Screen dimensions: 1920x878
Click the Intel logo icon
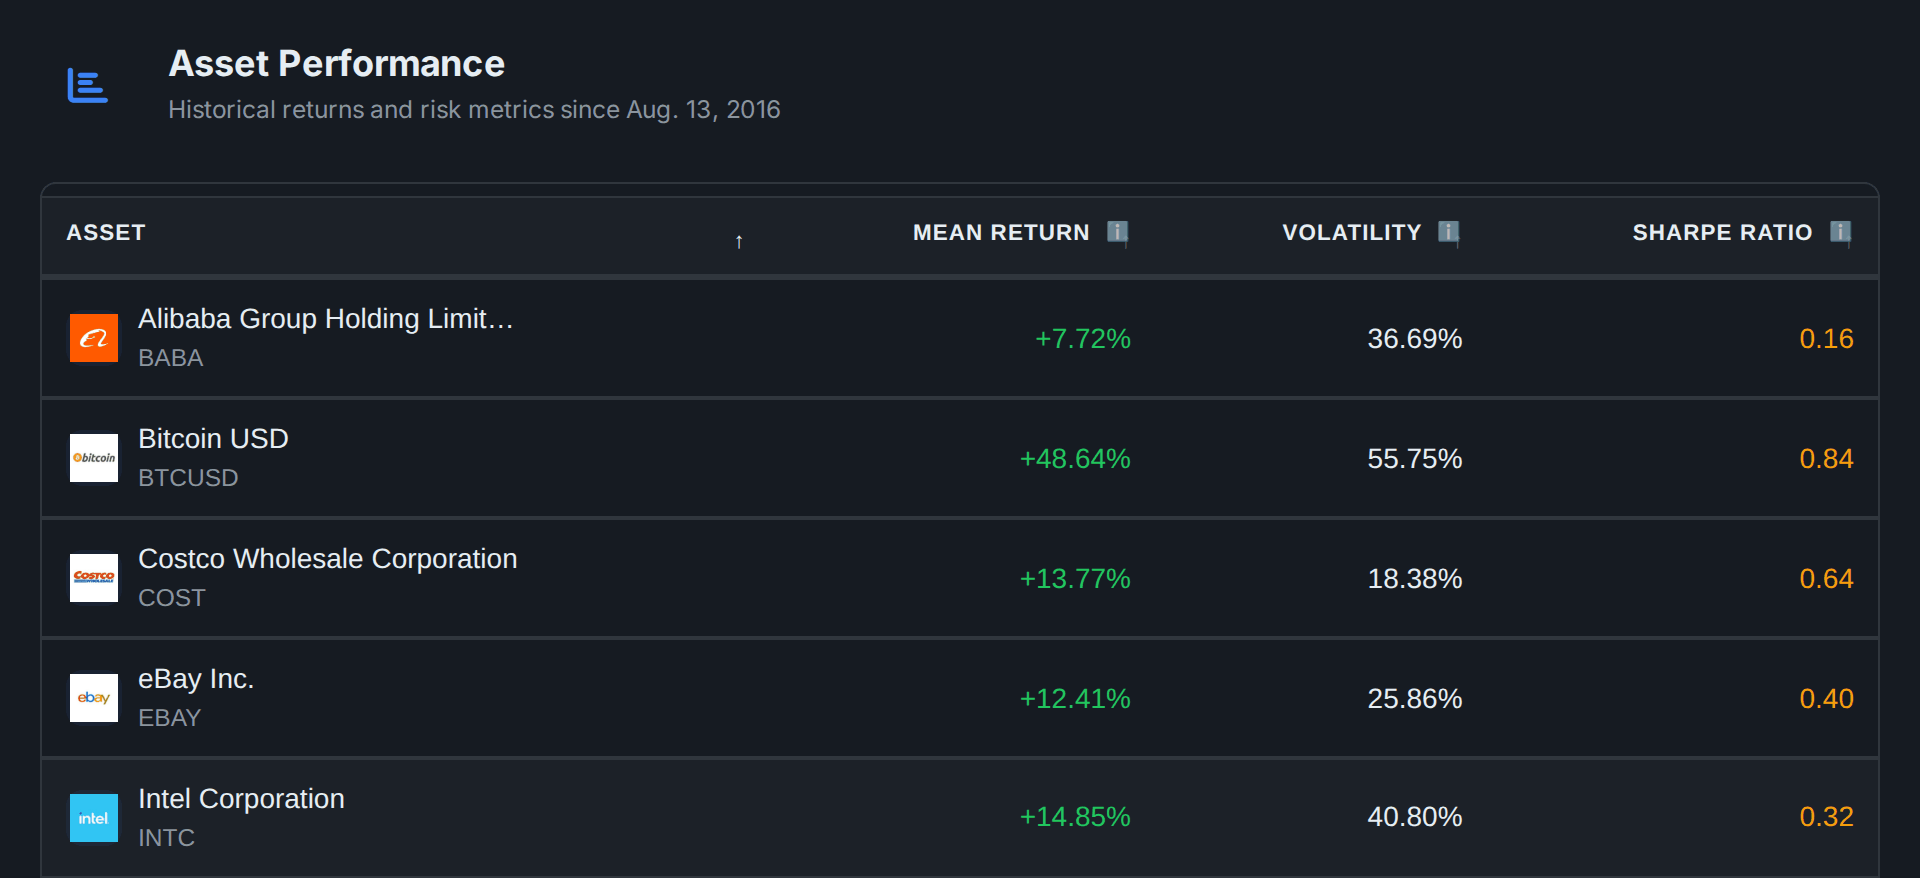tap(94, 818)
